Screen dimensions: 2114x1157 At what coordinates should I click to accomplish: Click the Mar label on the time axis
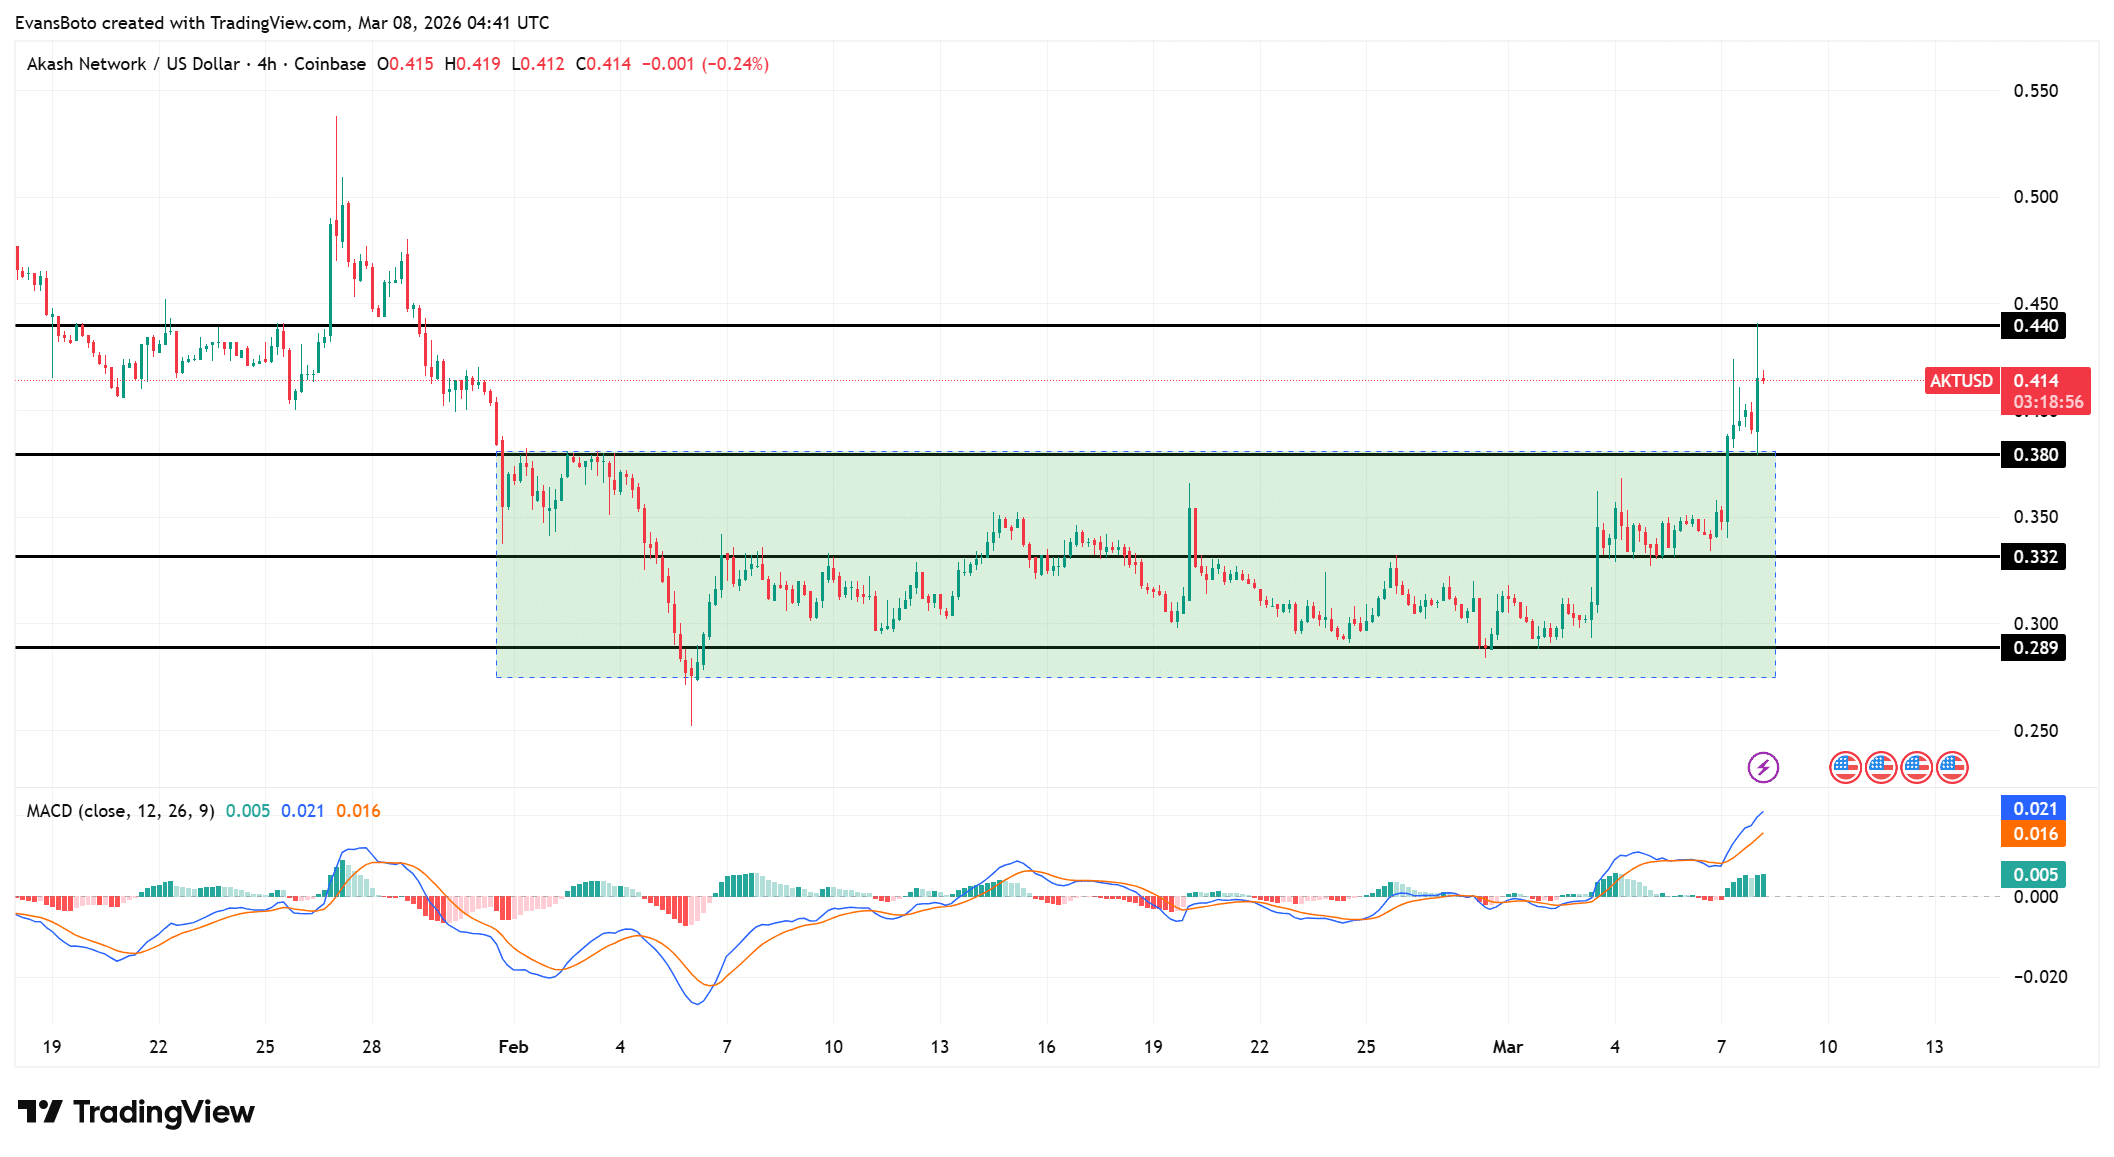click(1508, 1047)
